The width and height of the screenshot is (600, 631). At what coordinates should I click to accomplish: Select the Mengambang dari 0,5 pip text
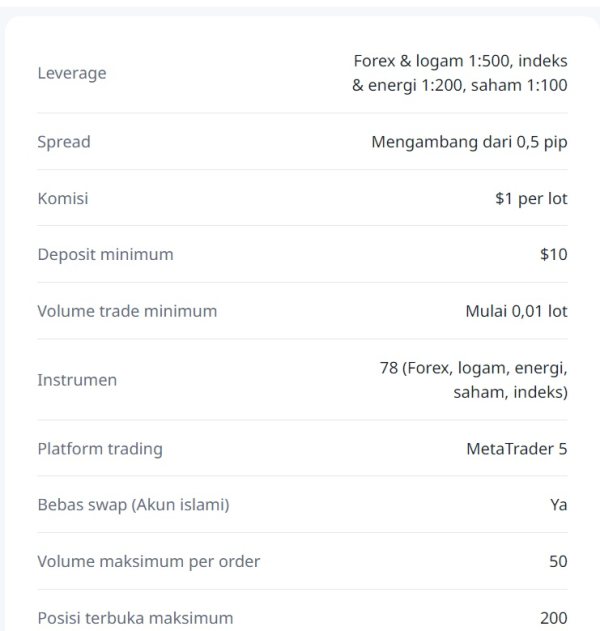click(x=469, y=142)
